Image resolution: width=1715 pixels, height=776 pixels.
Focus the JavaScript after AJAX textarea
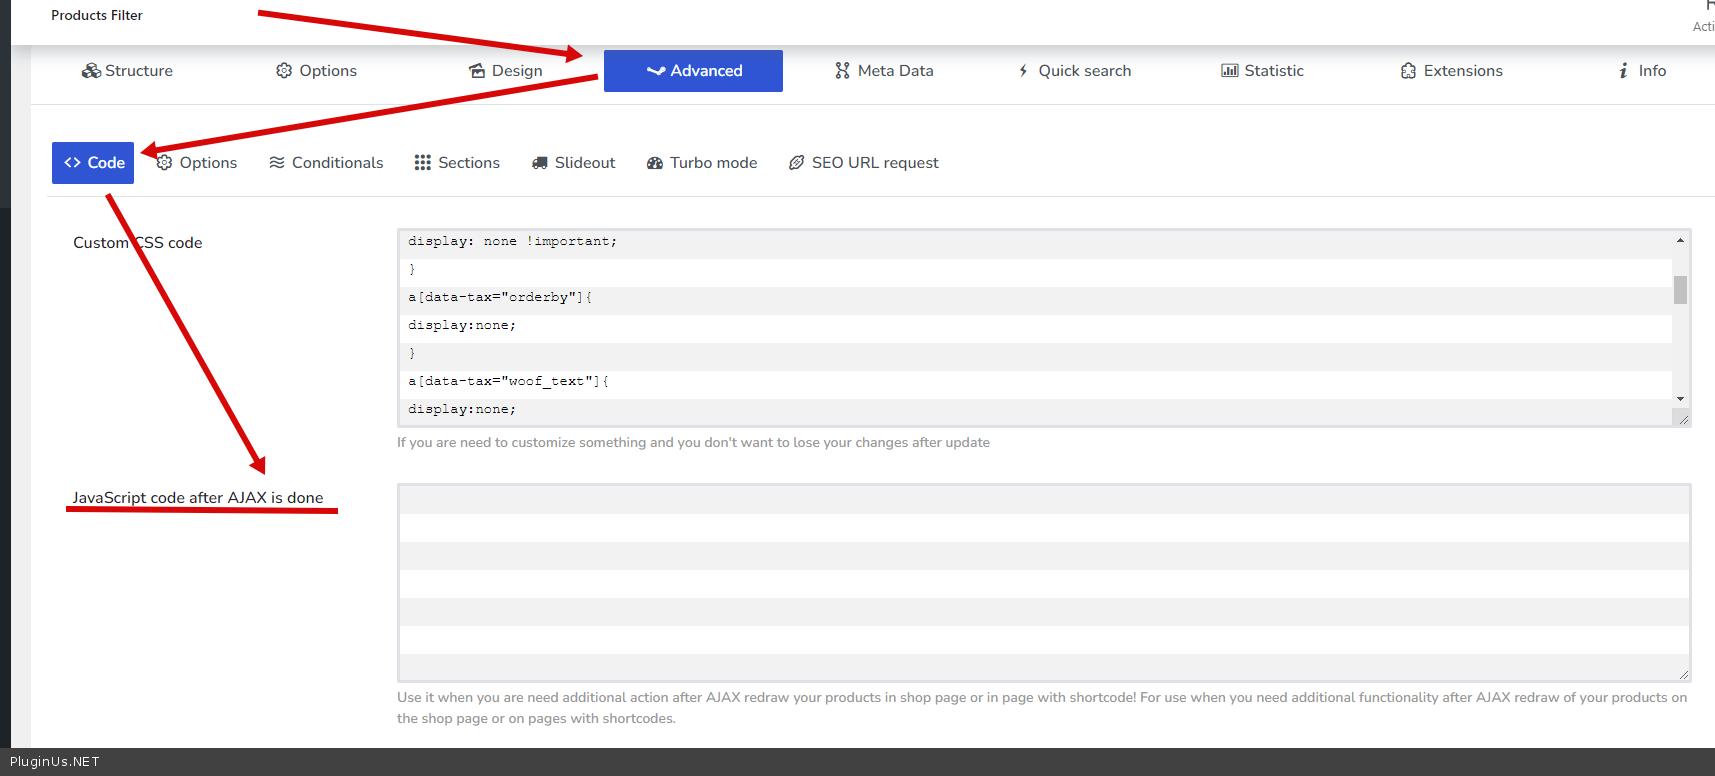(1043, 582)
